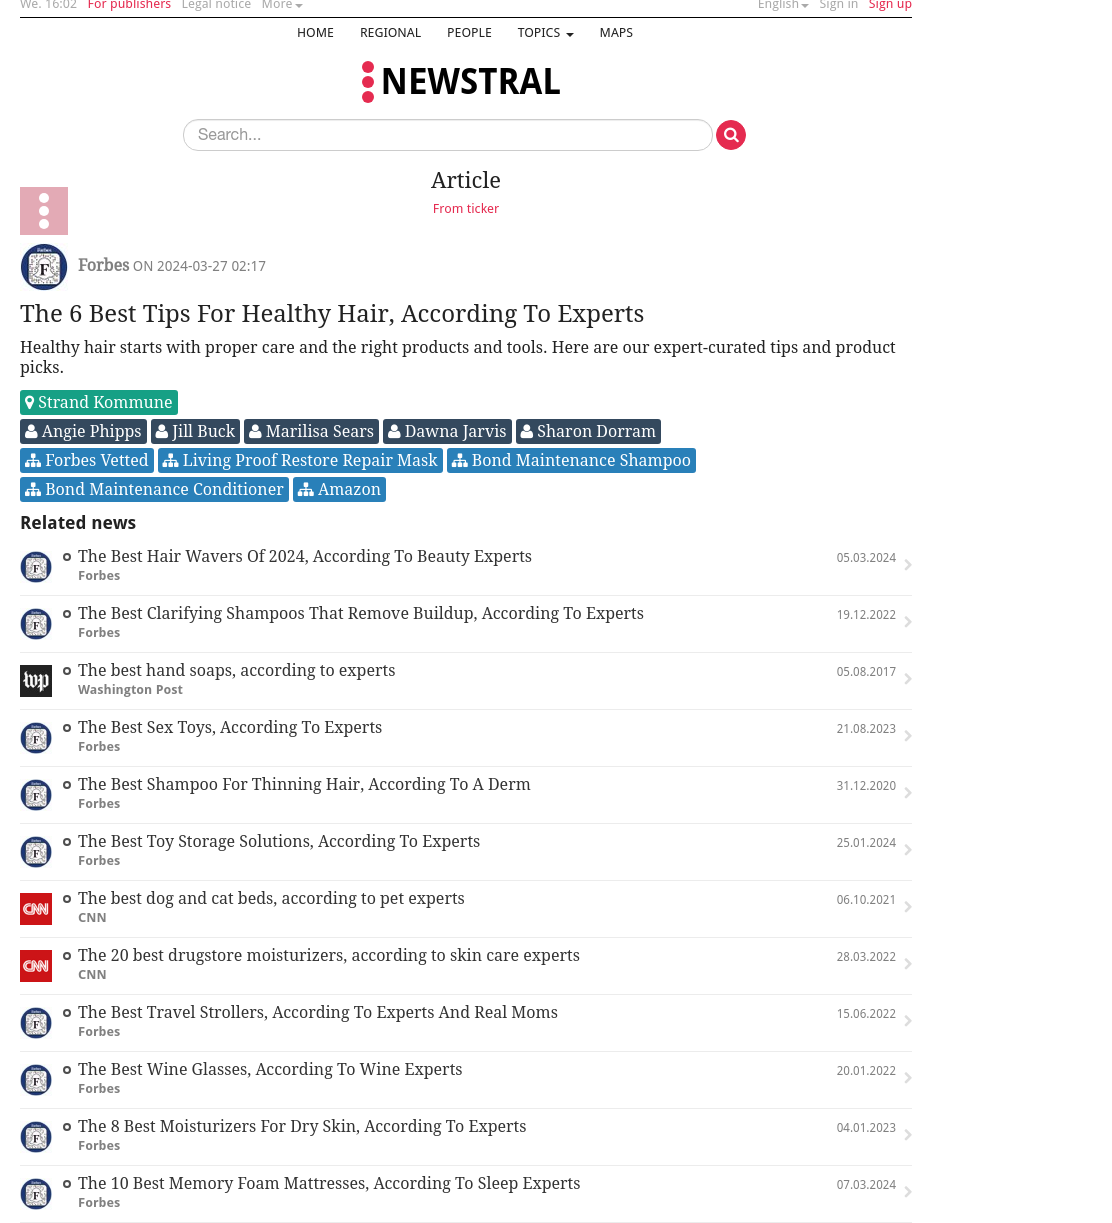Click the For publishers link
Viewport: 1112px width, 1223px height.
pos(129,5)
